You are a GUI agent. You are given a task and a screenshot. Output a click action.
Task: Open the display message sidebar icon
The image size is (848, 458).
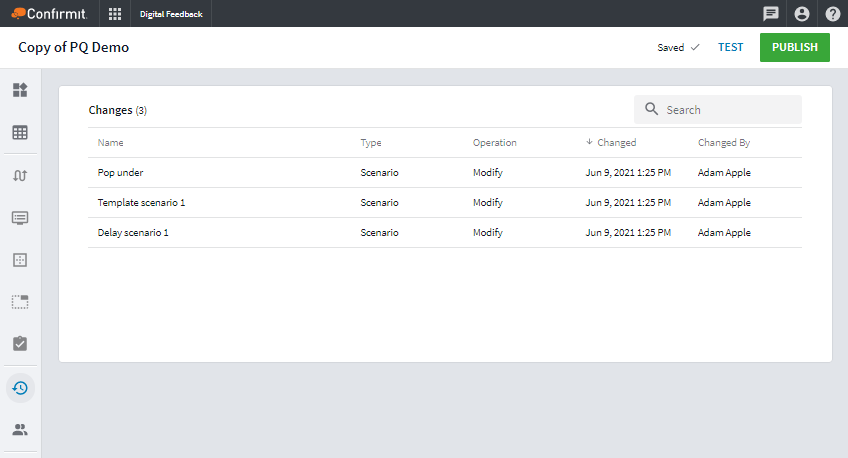[x=20, y=218]
